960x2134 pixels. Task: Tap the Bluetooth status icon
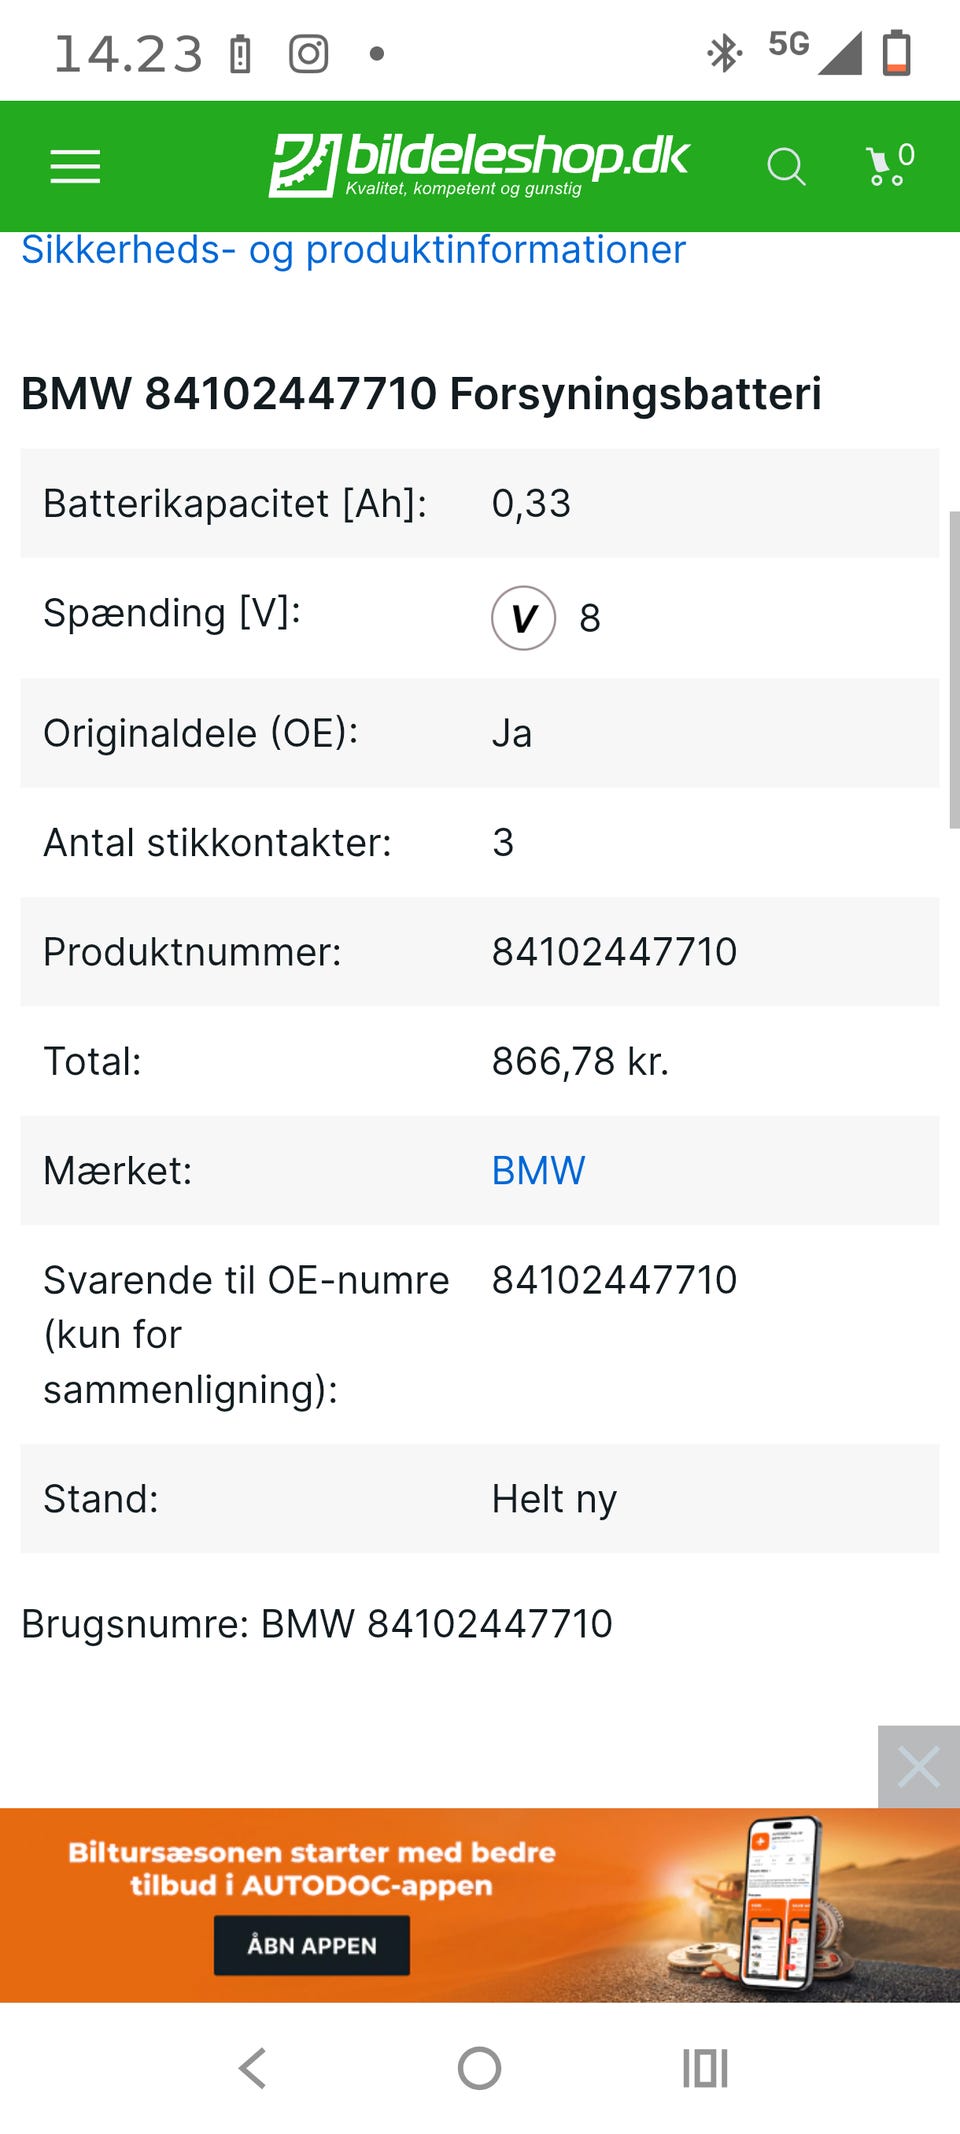[723, 53]
